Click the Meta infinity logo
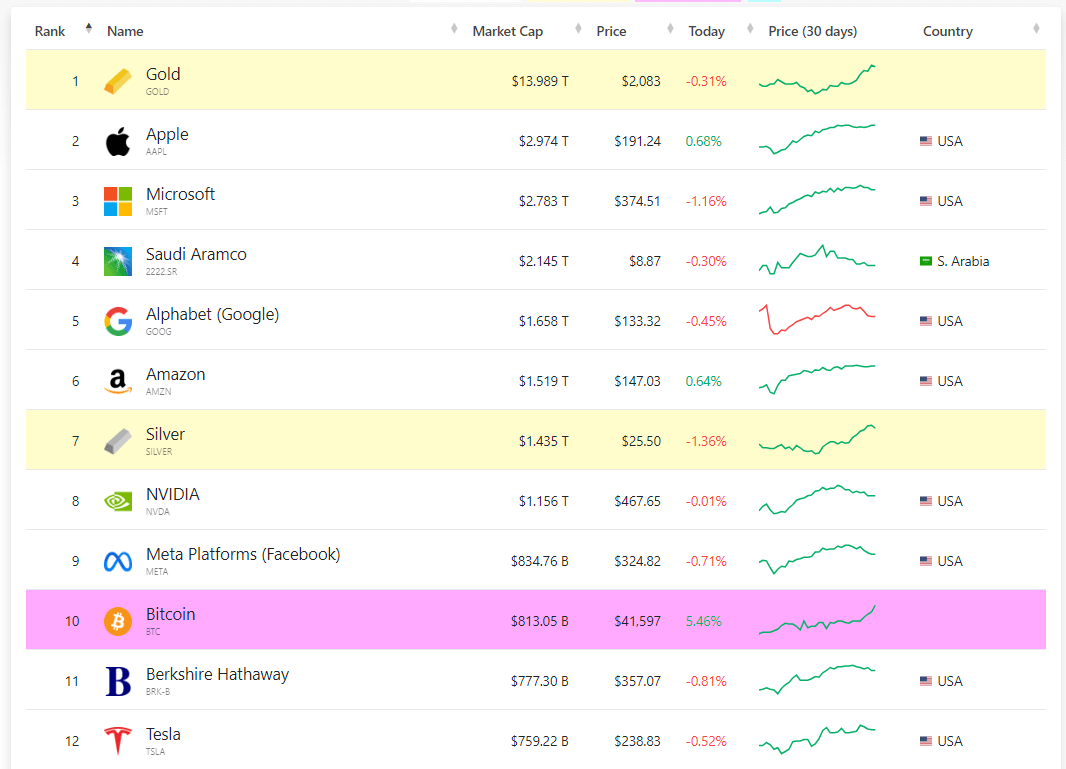This screenshot has width=1066, height=769. pyautogui.click(x=117, y=560)
